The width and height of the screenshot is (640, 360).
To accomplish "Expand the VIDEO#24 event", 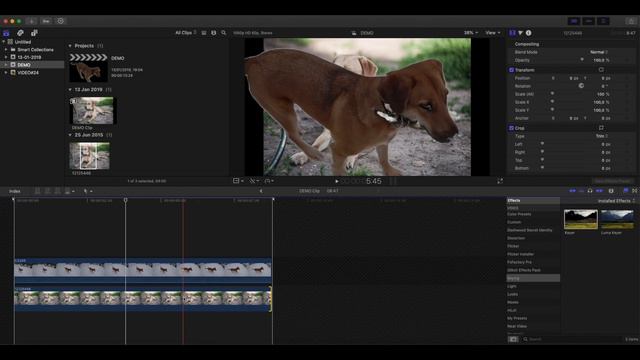I will [x=6, y=73].
